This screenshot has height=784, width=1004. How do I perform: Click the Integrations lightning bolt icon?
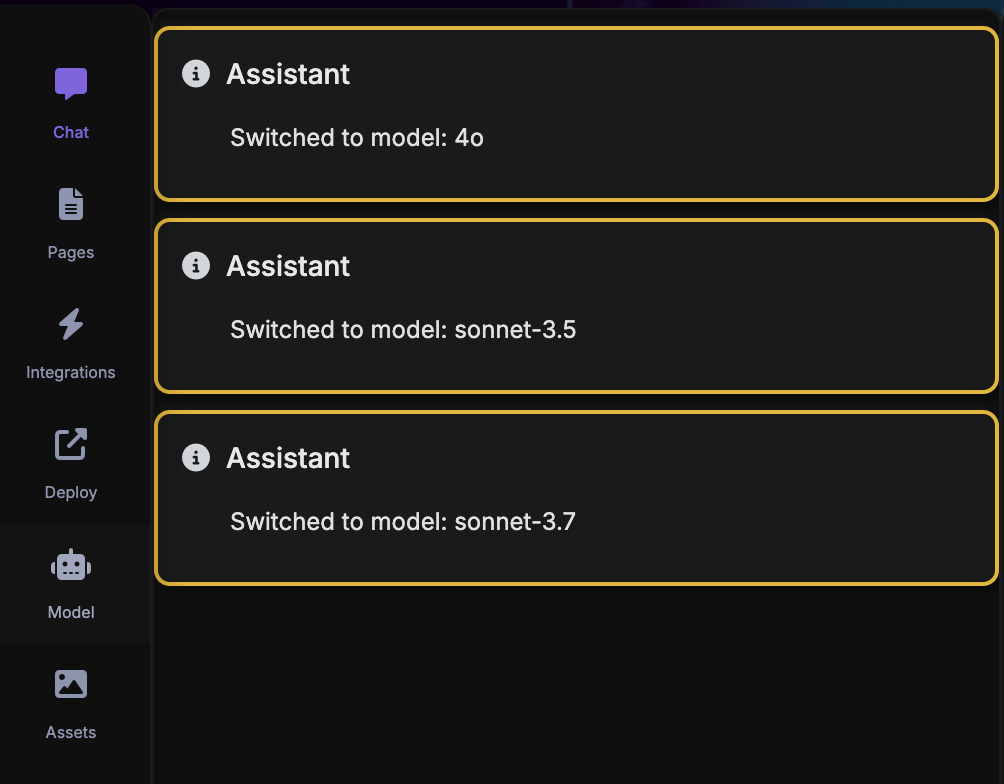click(71, 324)
